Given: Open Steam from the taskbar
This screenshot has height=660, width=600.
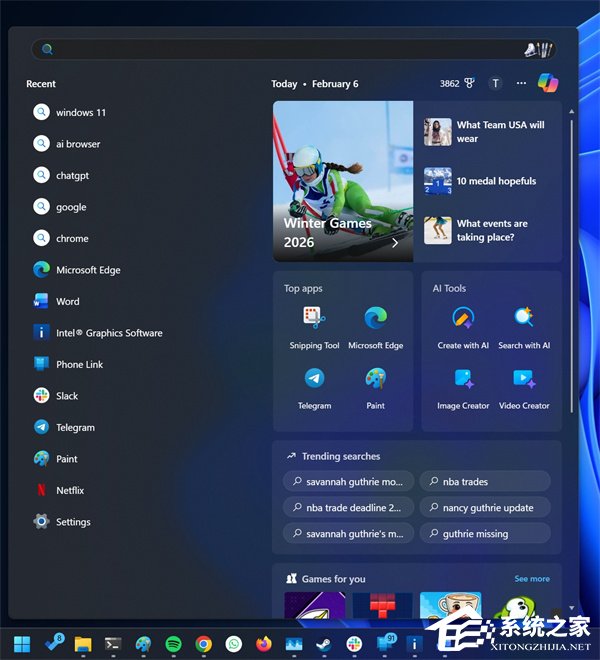Looking at the screenshot, I should (324, 644).
